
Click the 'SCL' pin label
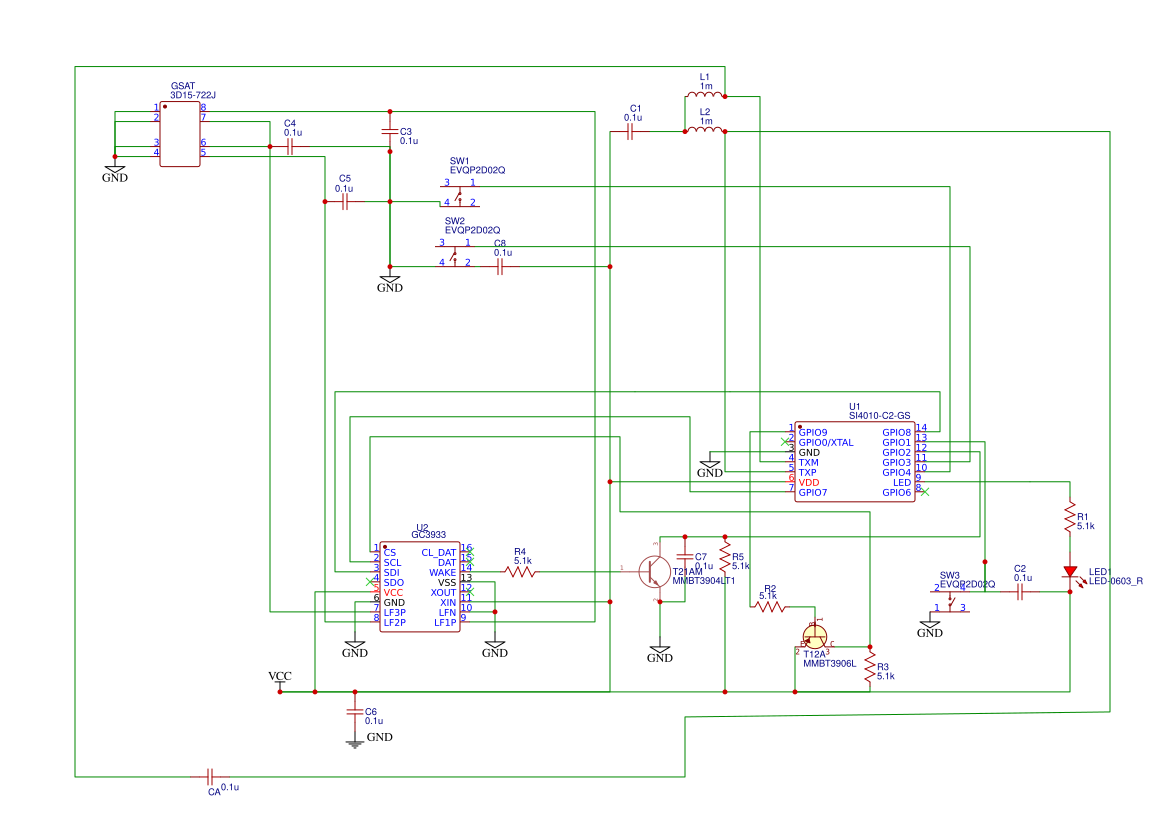[x=392, y=563]
